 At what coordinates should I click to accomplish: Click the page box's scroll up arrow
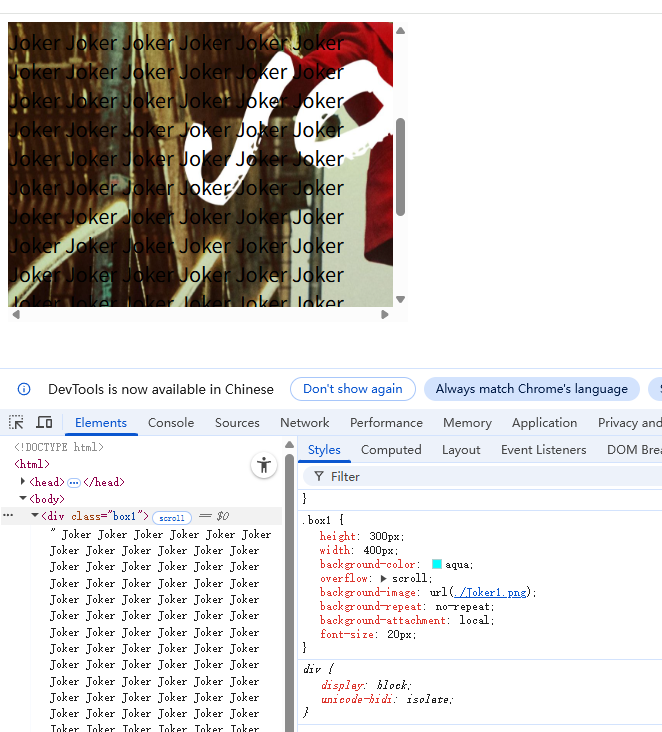click(x=400, y=31)
